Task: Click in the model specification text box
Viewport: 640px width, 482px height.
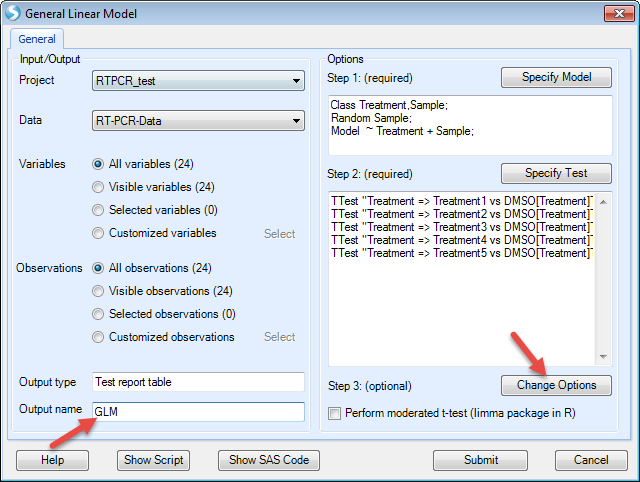Action: pos(470,125)
